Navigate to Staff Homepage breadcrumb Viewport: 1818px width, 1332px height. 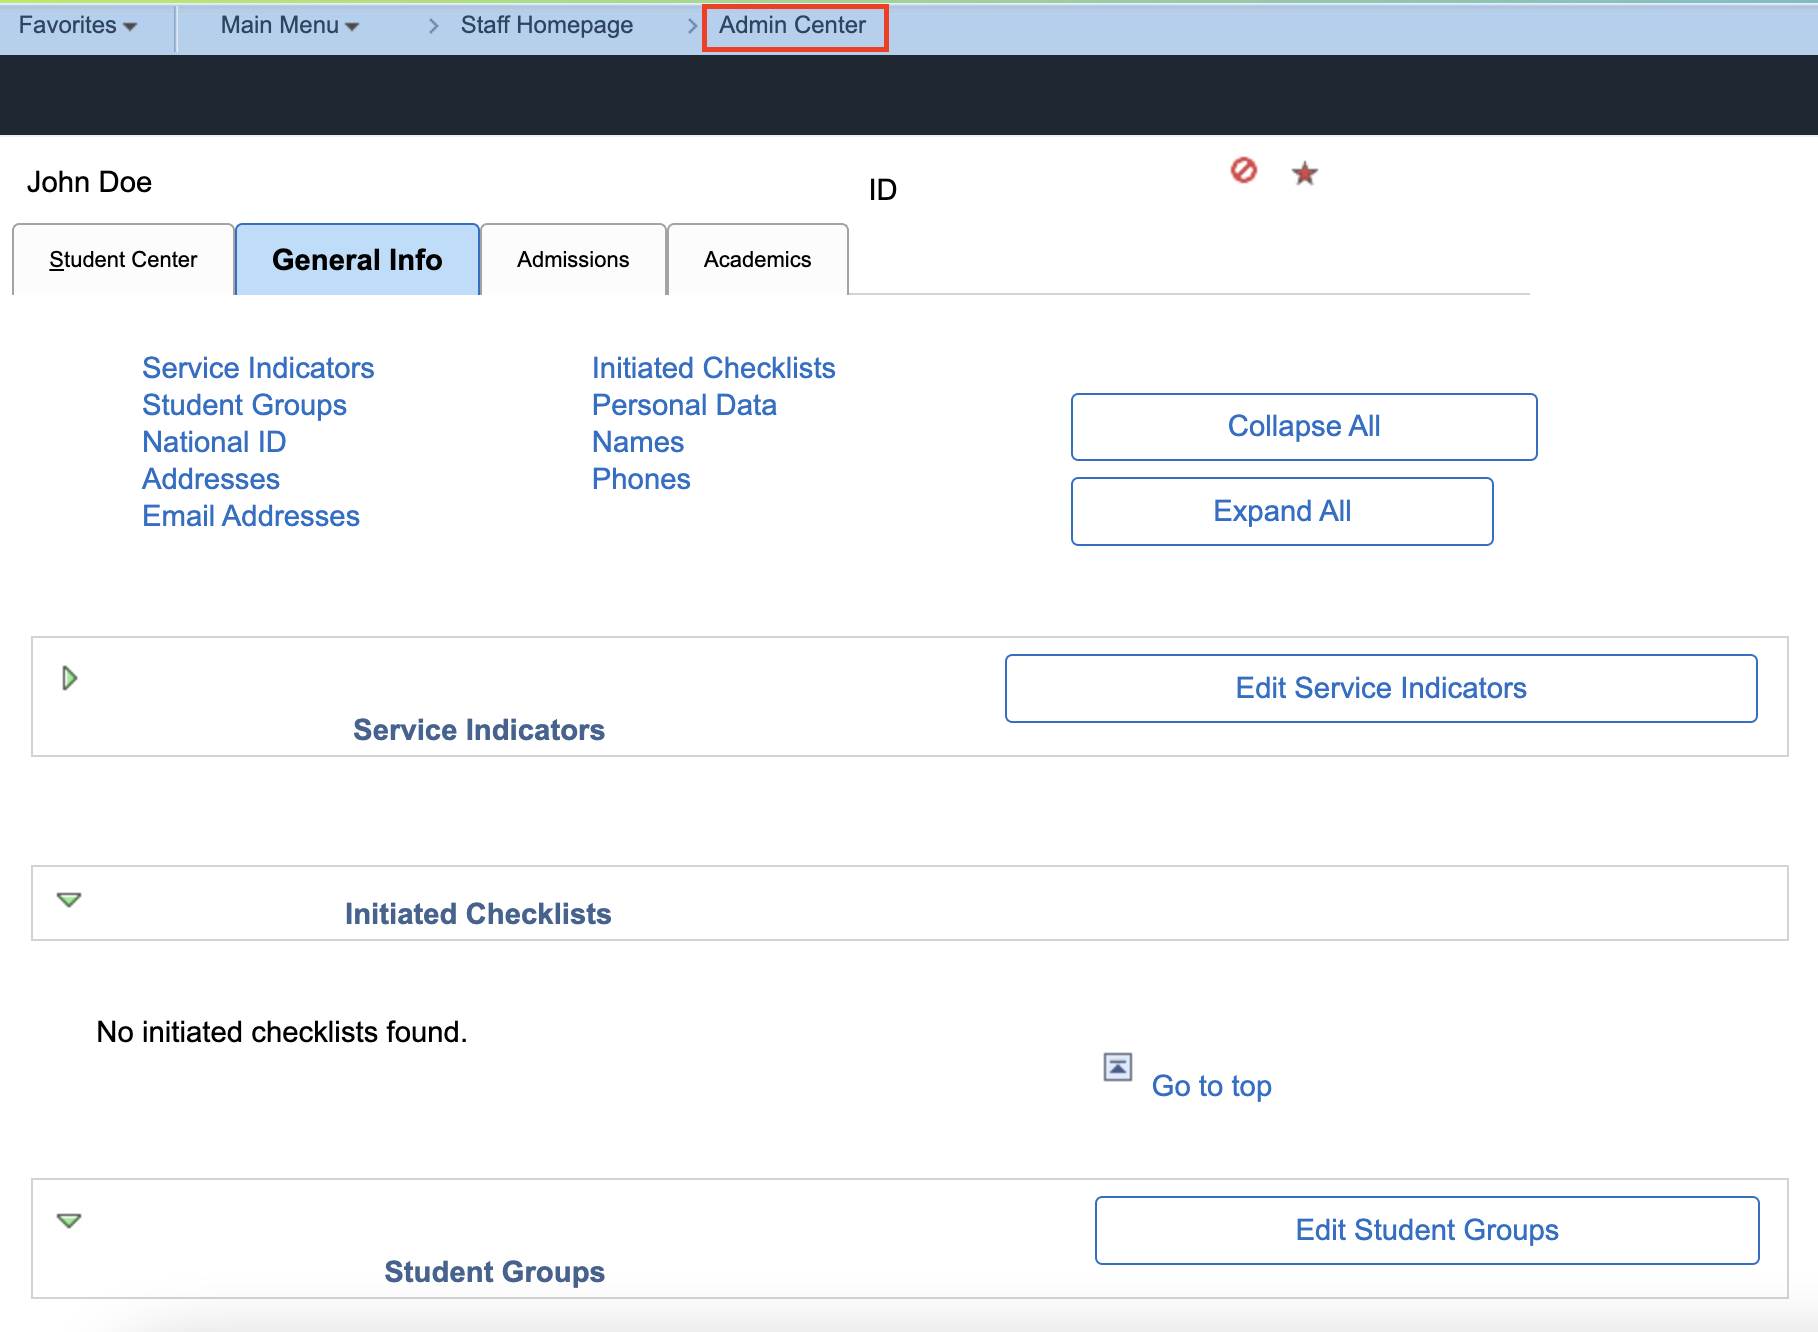[x=546, y=26]
